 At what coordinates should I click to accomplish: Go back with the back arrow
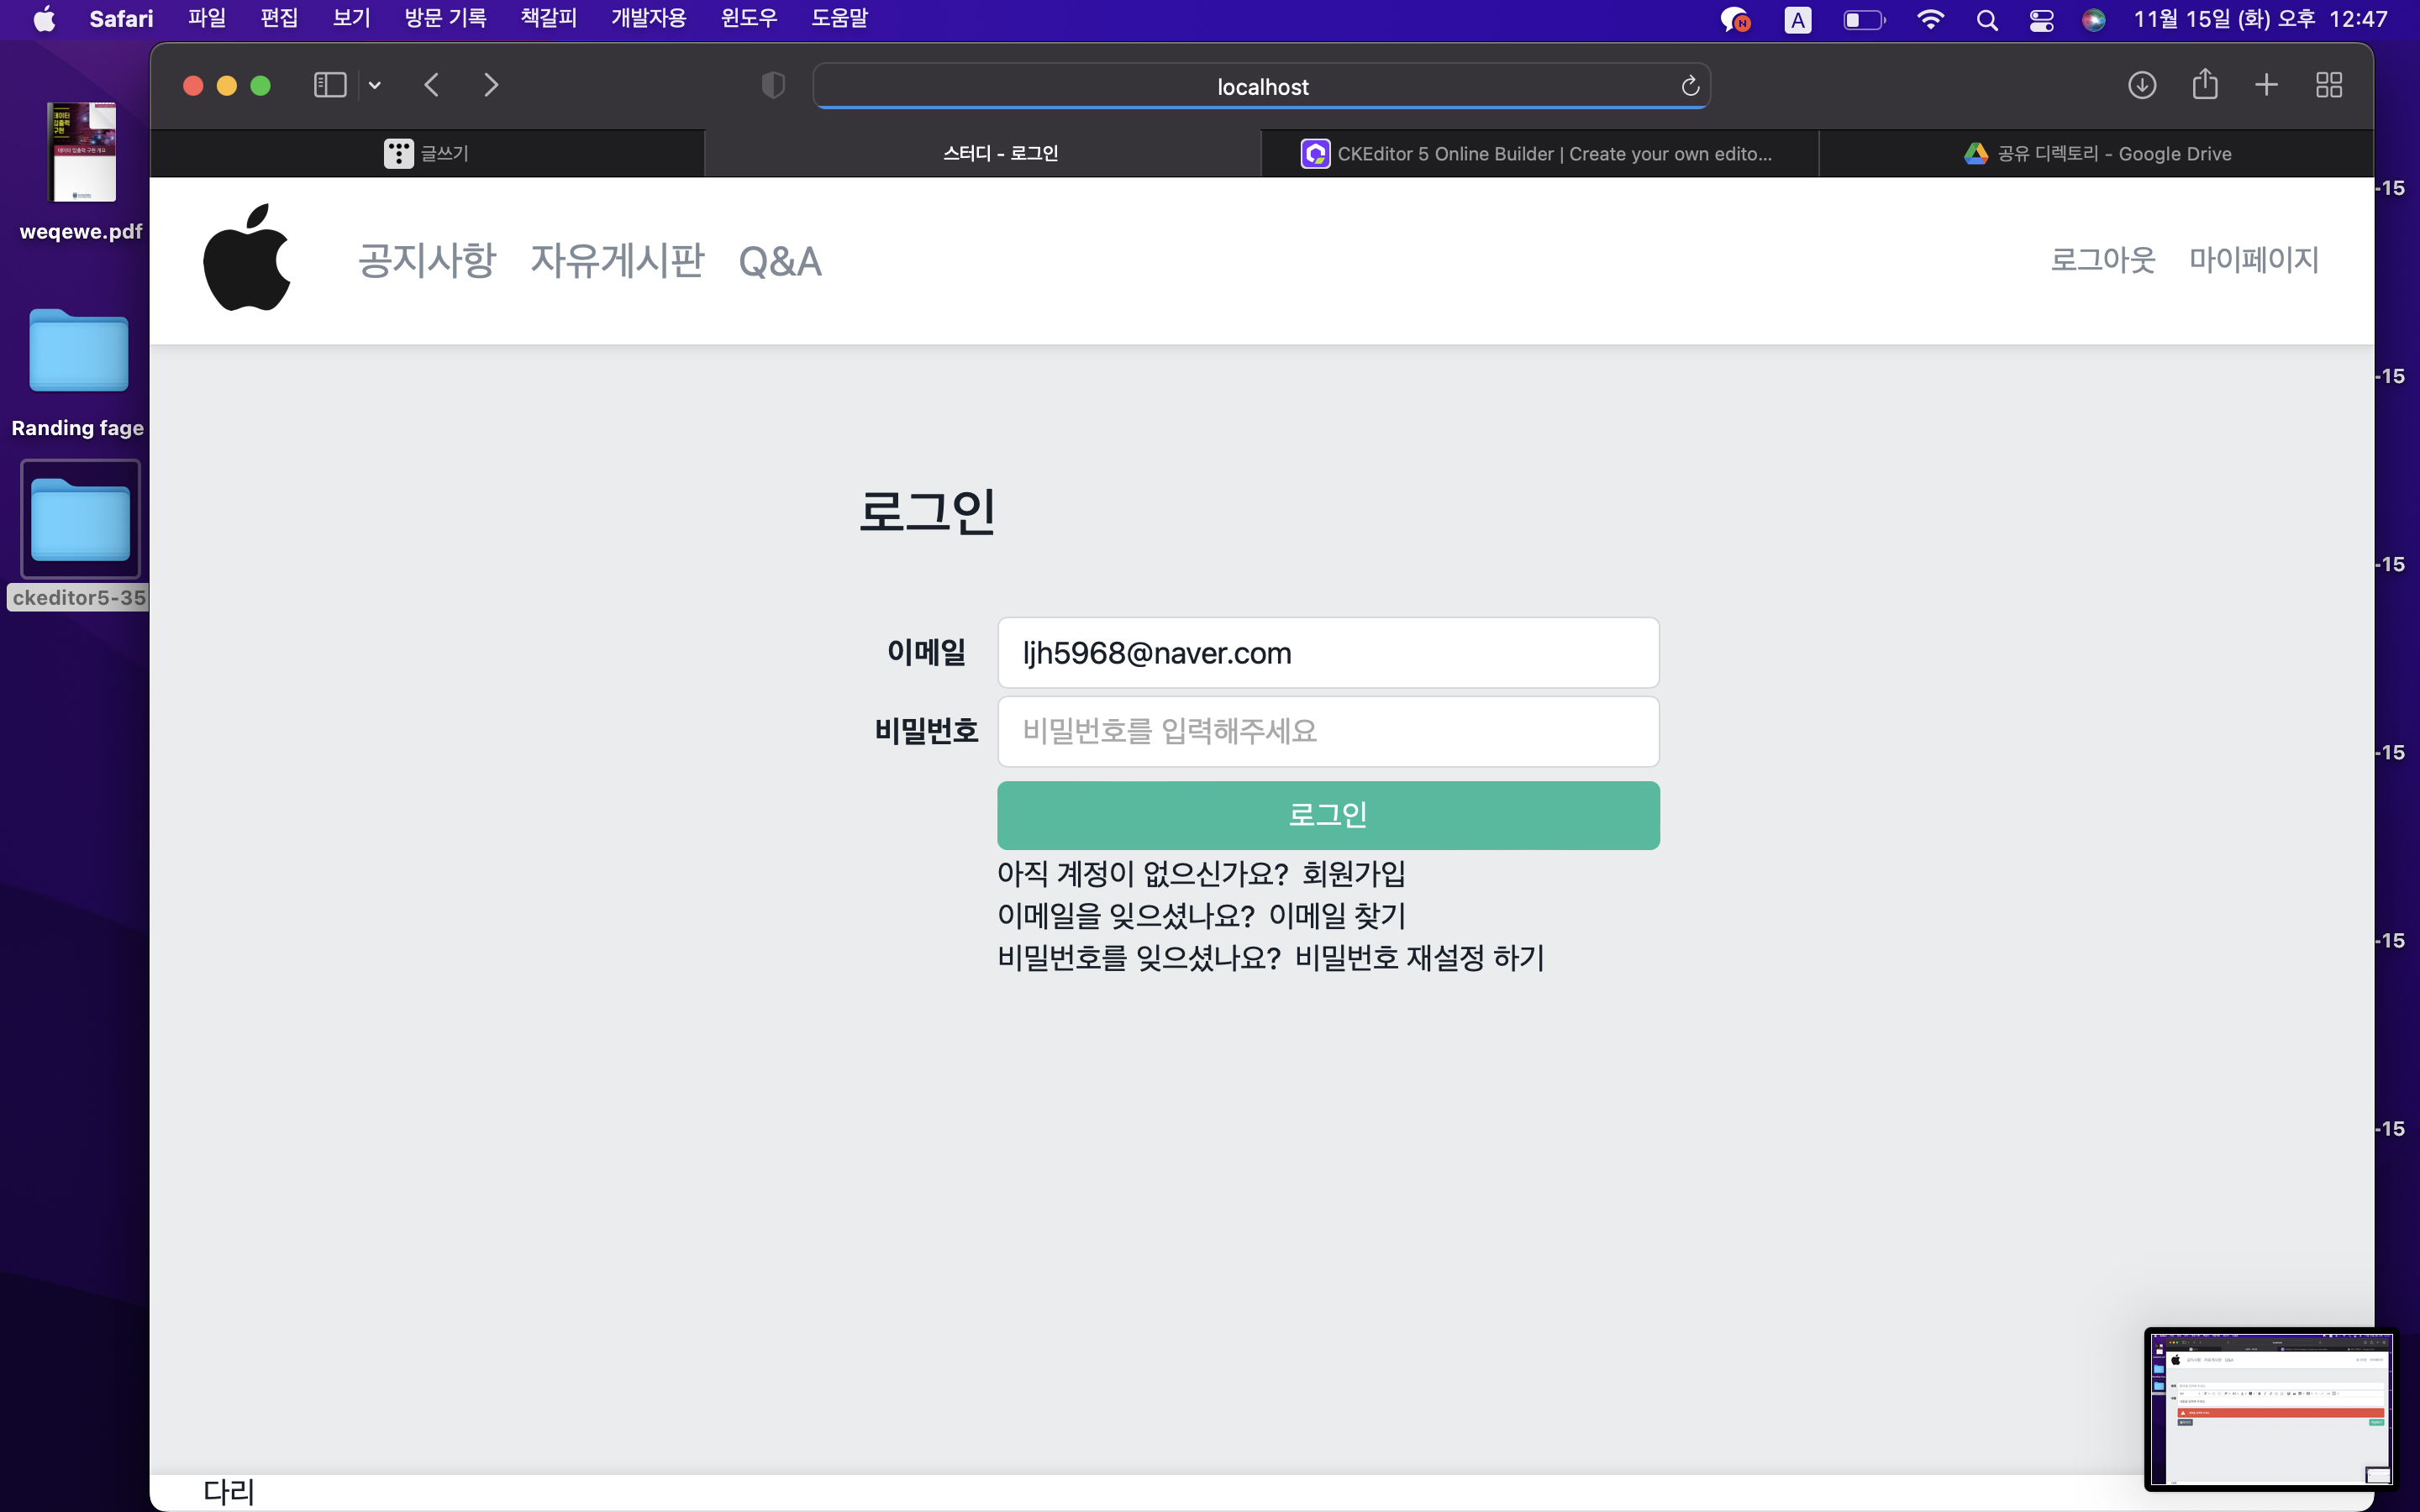432,85
